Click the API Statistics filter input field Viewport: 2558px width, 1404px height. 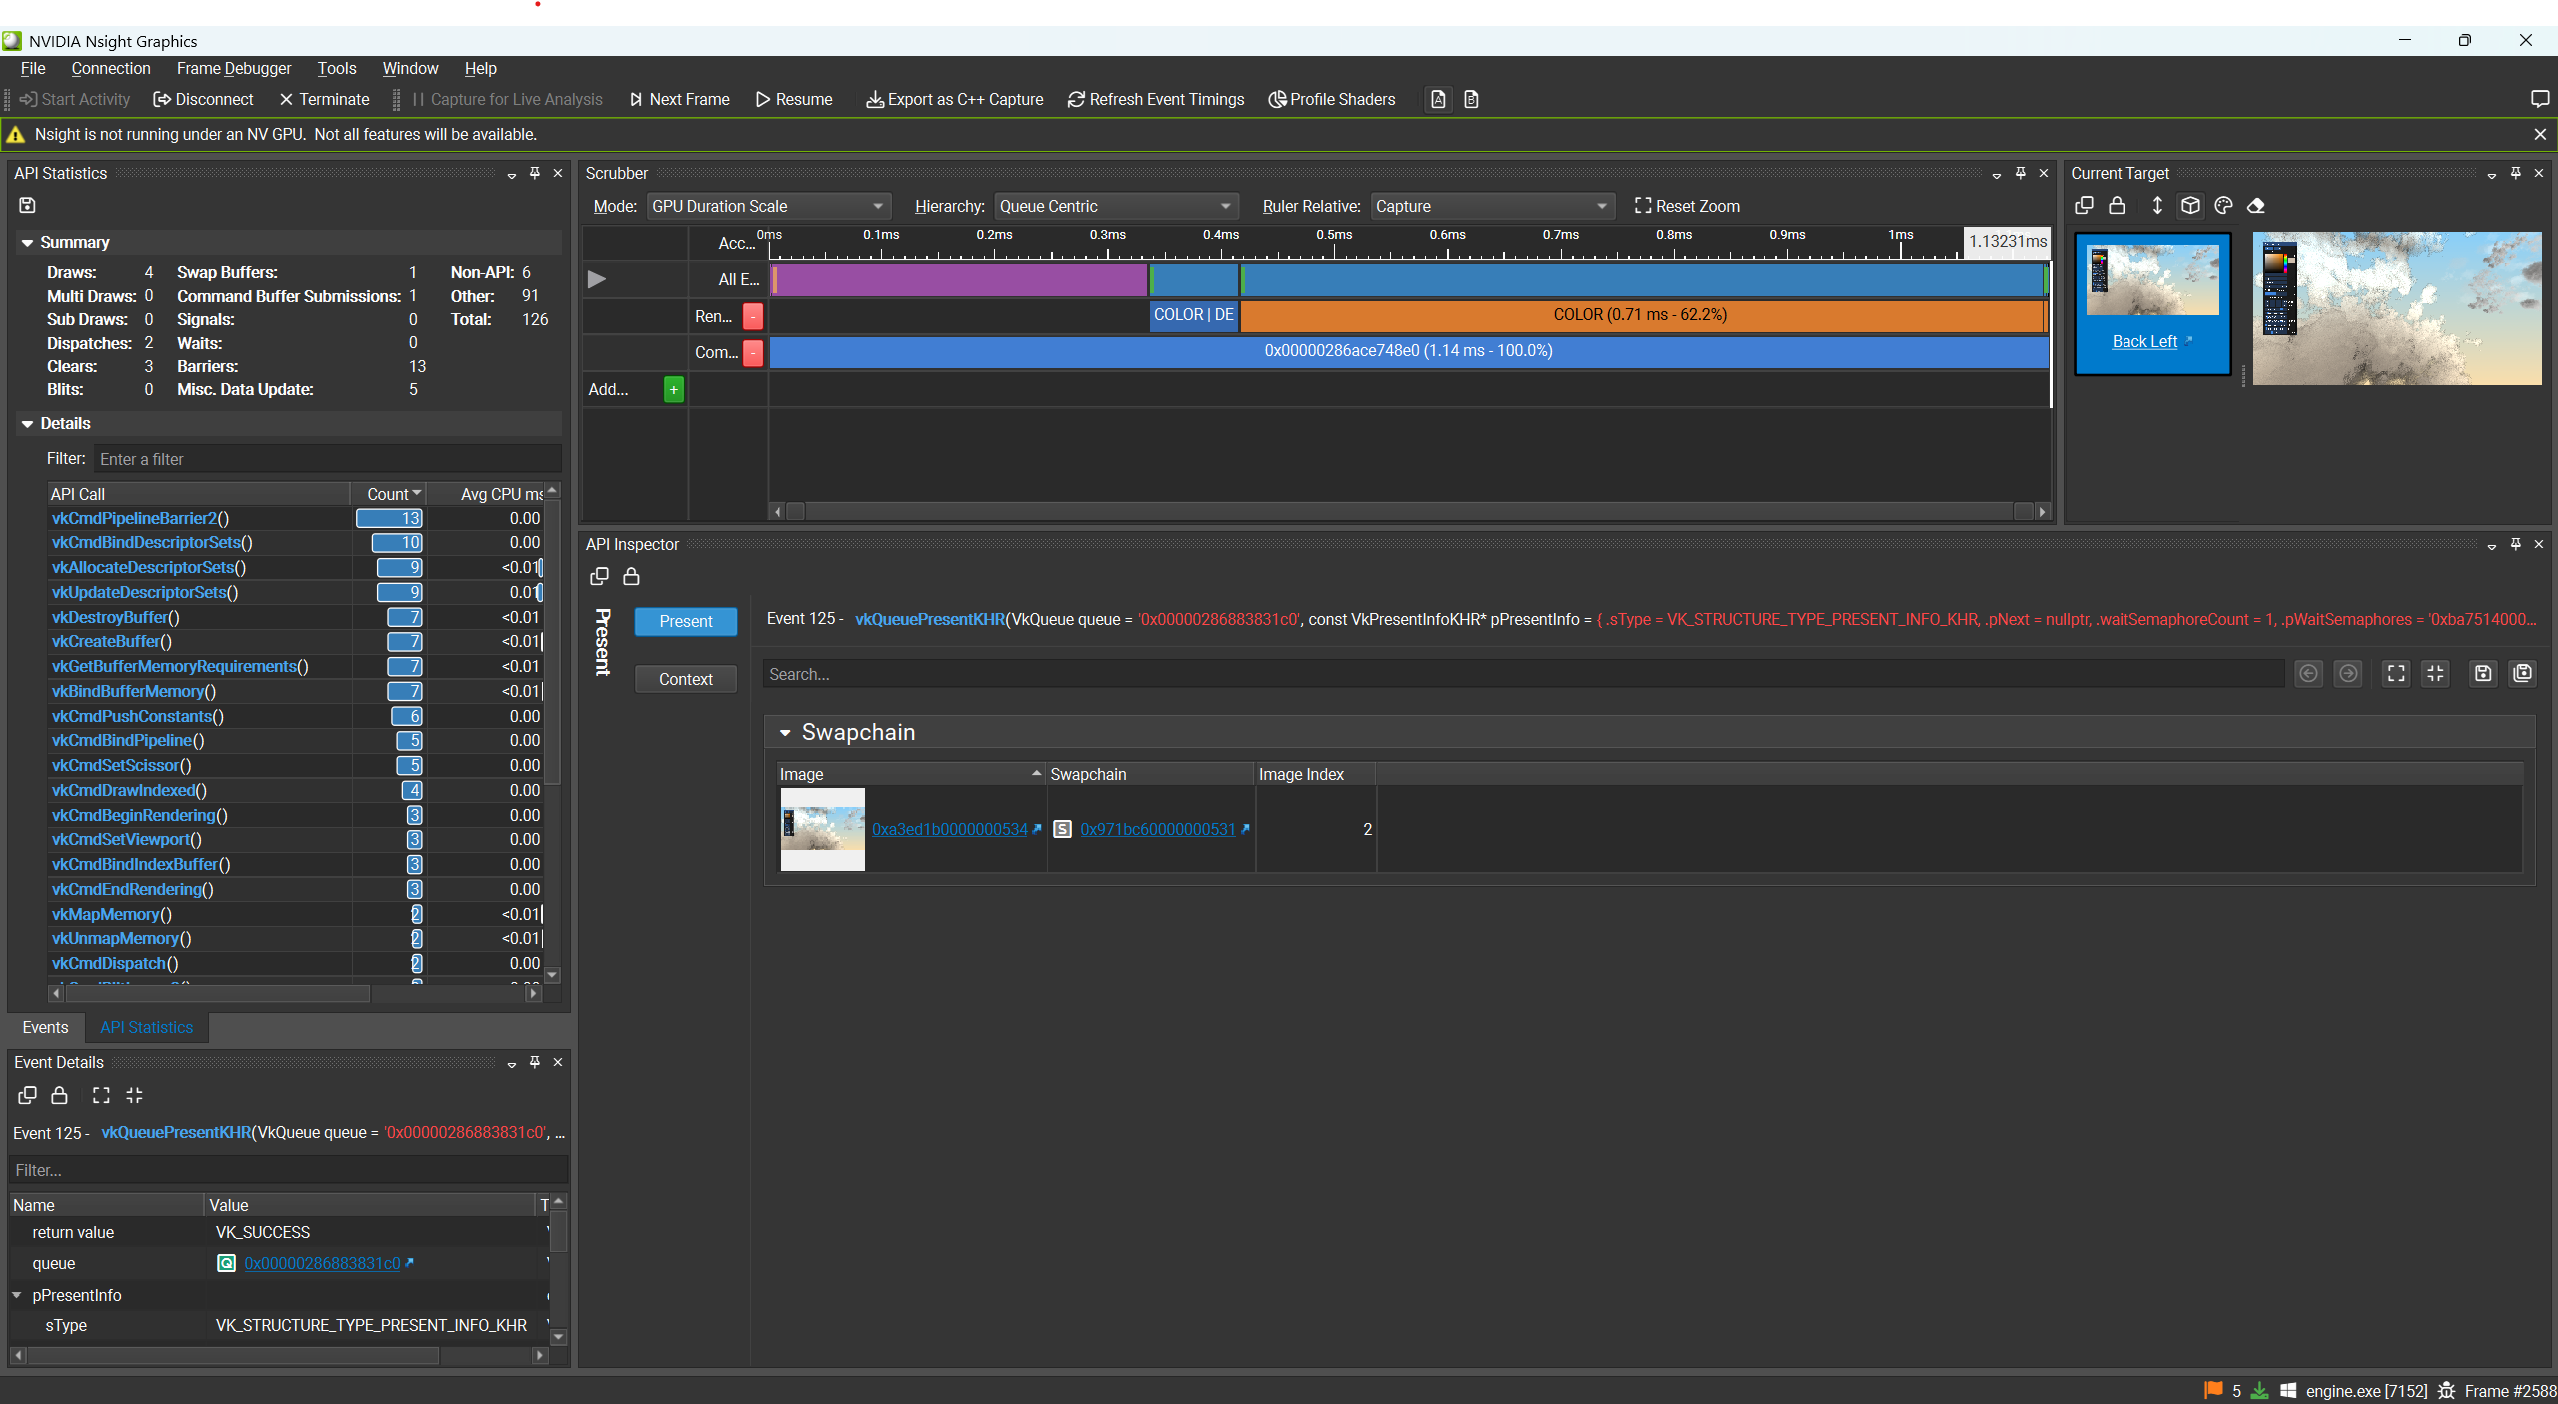(328, 459)
